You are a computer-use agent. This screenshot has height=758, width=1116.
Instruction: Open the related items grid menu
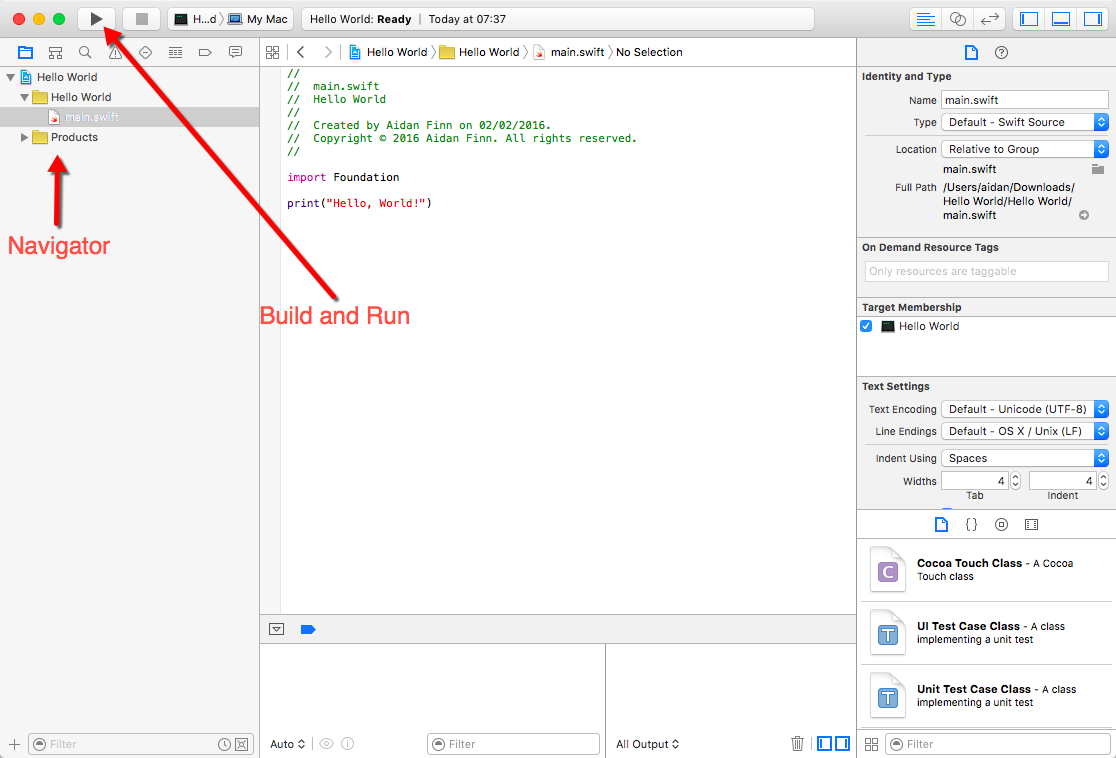273,52
